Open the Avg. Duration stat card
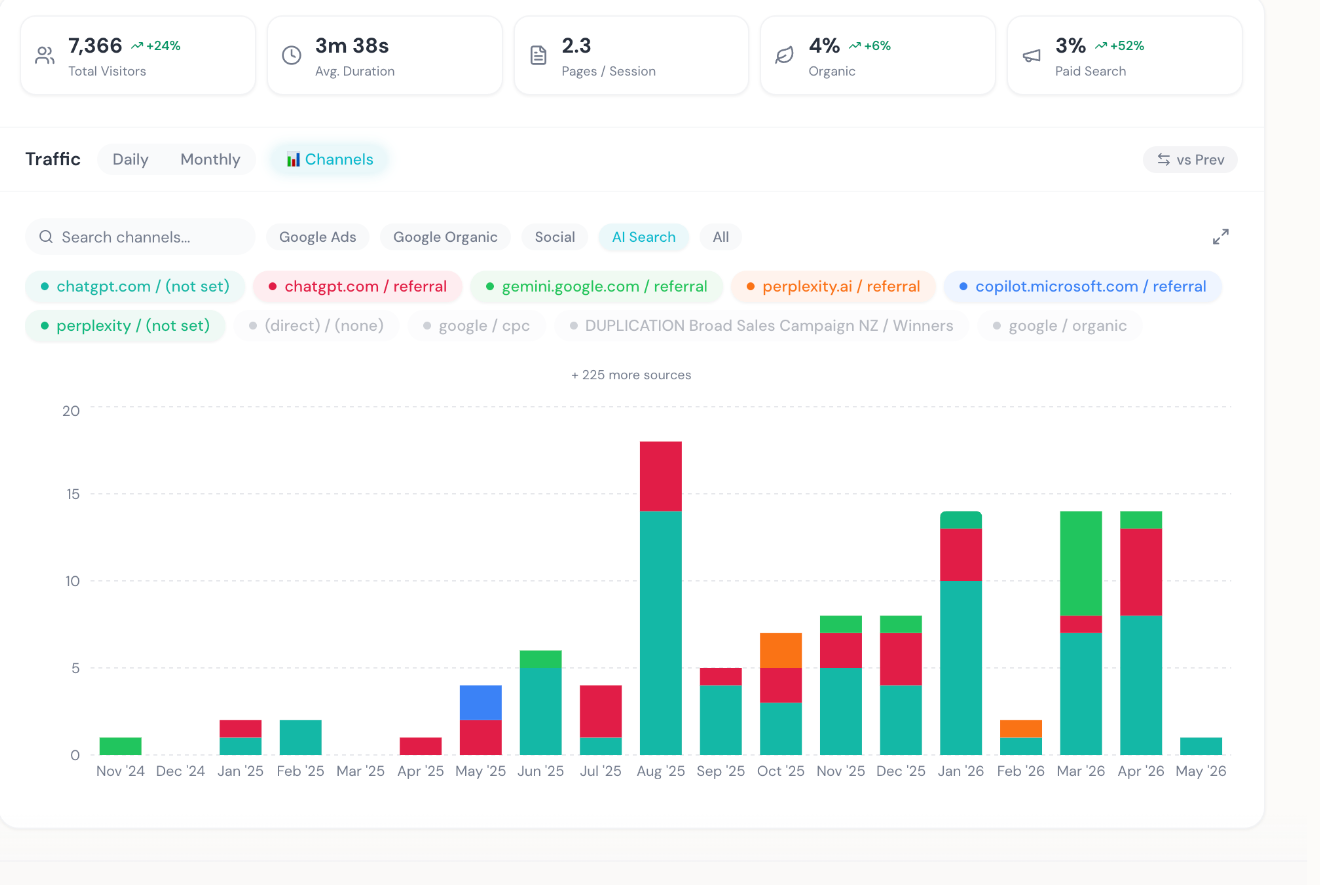The height and width of the screenshot is (885, 1320). (x=385, y=56)
